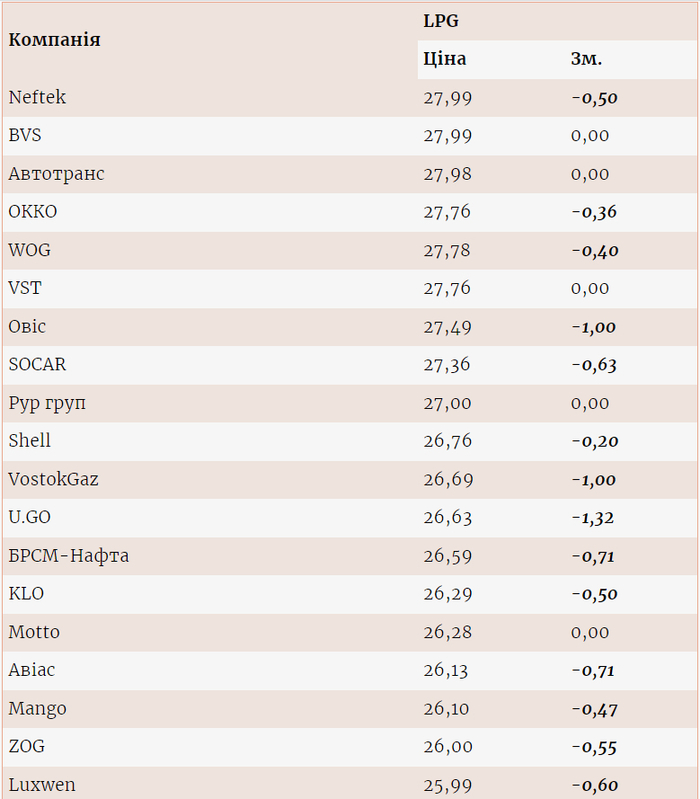Click the БРСМ-Нафта company name

coord(68,555)
